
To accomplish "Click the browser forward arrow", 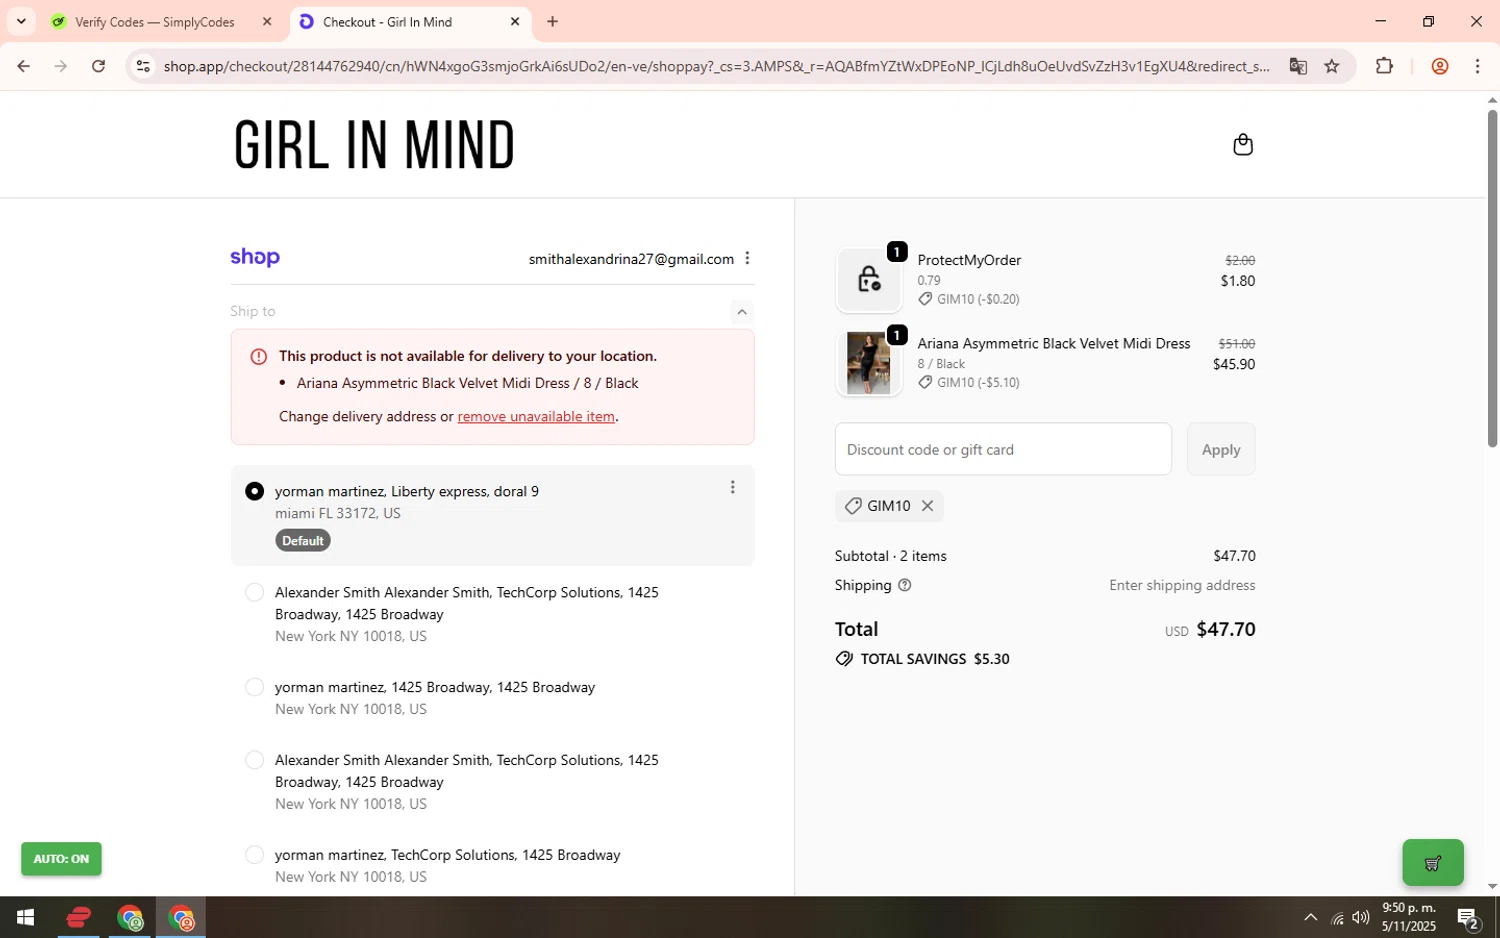I will point(61,66).
